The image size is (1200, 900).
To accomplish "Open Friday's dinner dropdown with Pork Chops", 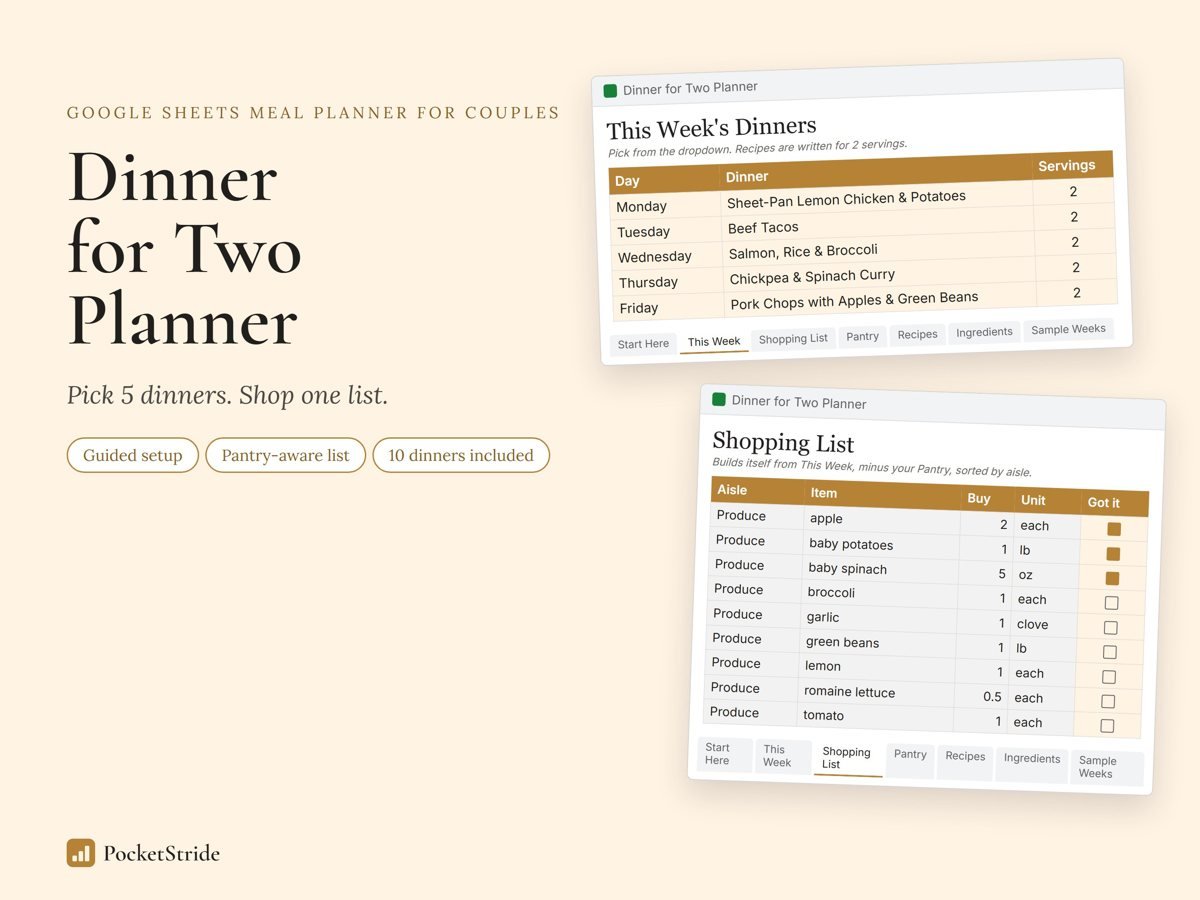I will coord(880,299).
